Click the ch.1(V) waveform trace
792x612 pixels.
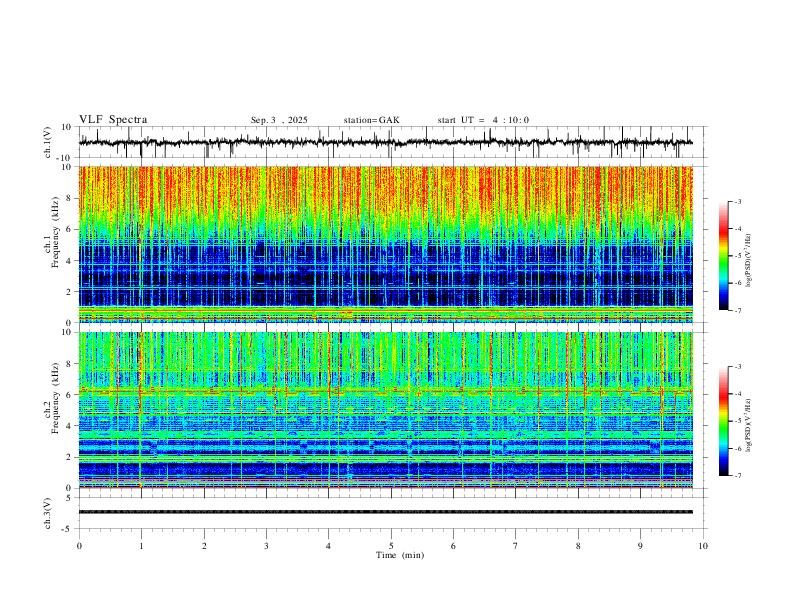pos(385,142)
